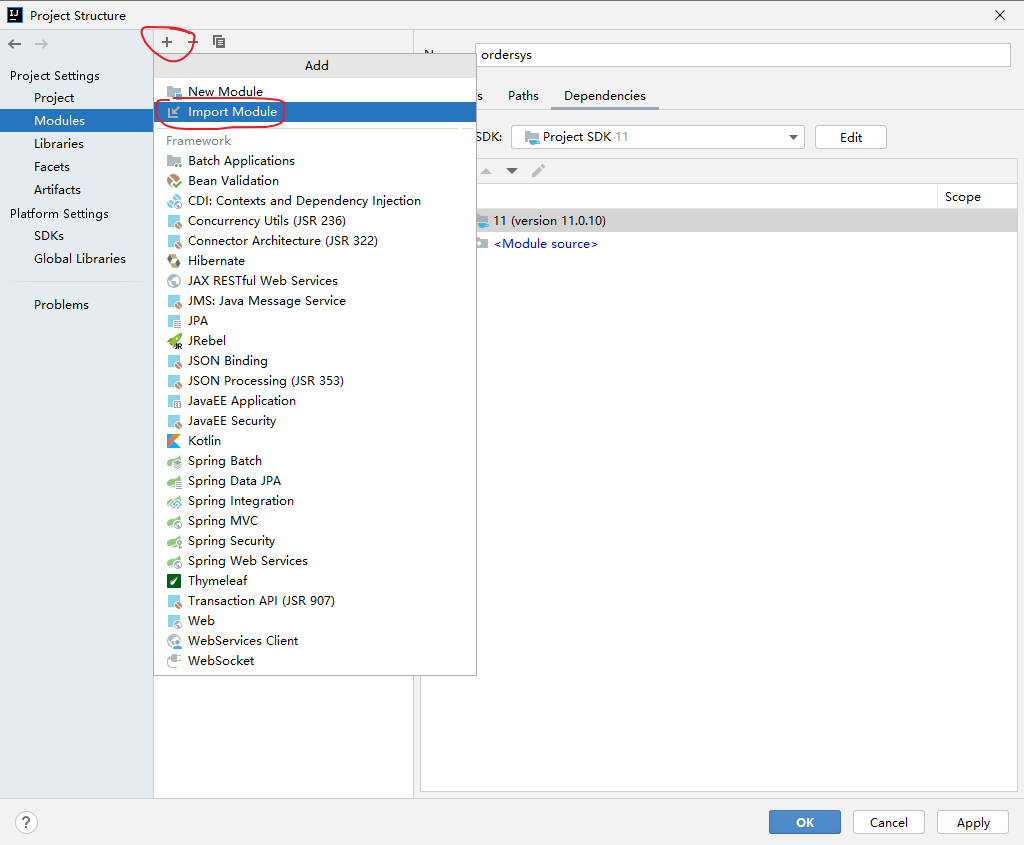Close the Project Structure dialog
The width and height of the screenshot is (1024, 845).
pos(1000,15)
